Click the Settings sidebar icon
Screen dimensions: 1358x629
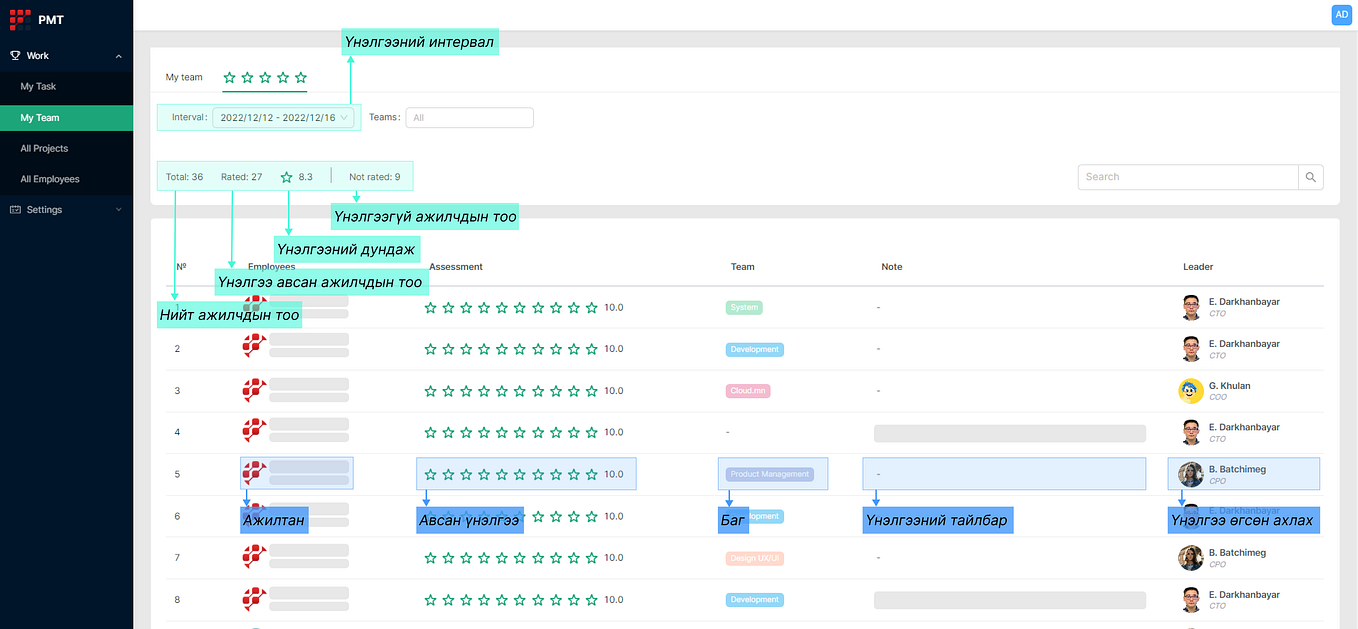pyautogui.click(x=15, y=210)
